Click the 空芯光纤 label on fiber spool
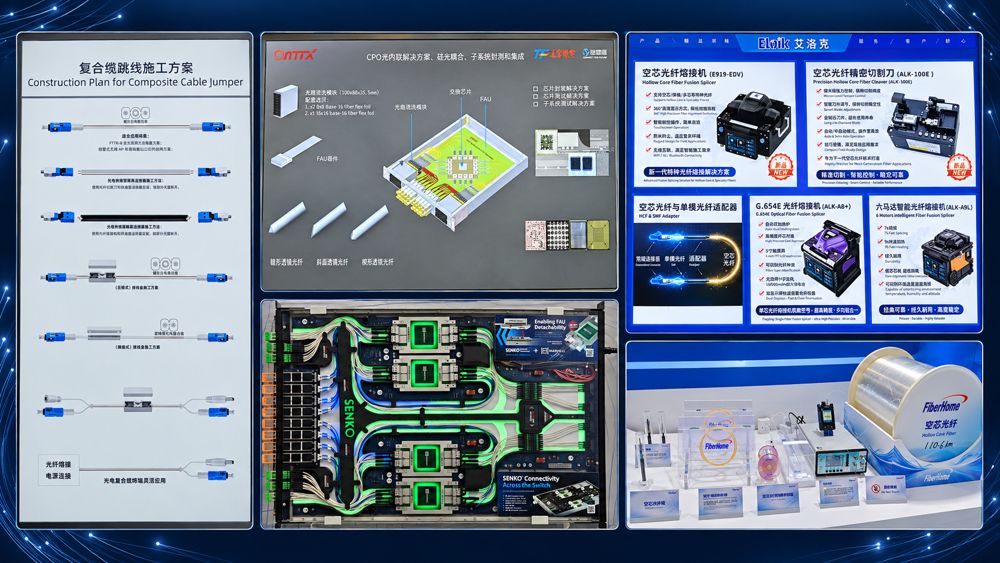The height and width of the screenshot is (563, 1000). point(941,424)
